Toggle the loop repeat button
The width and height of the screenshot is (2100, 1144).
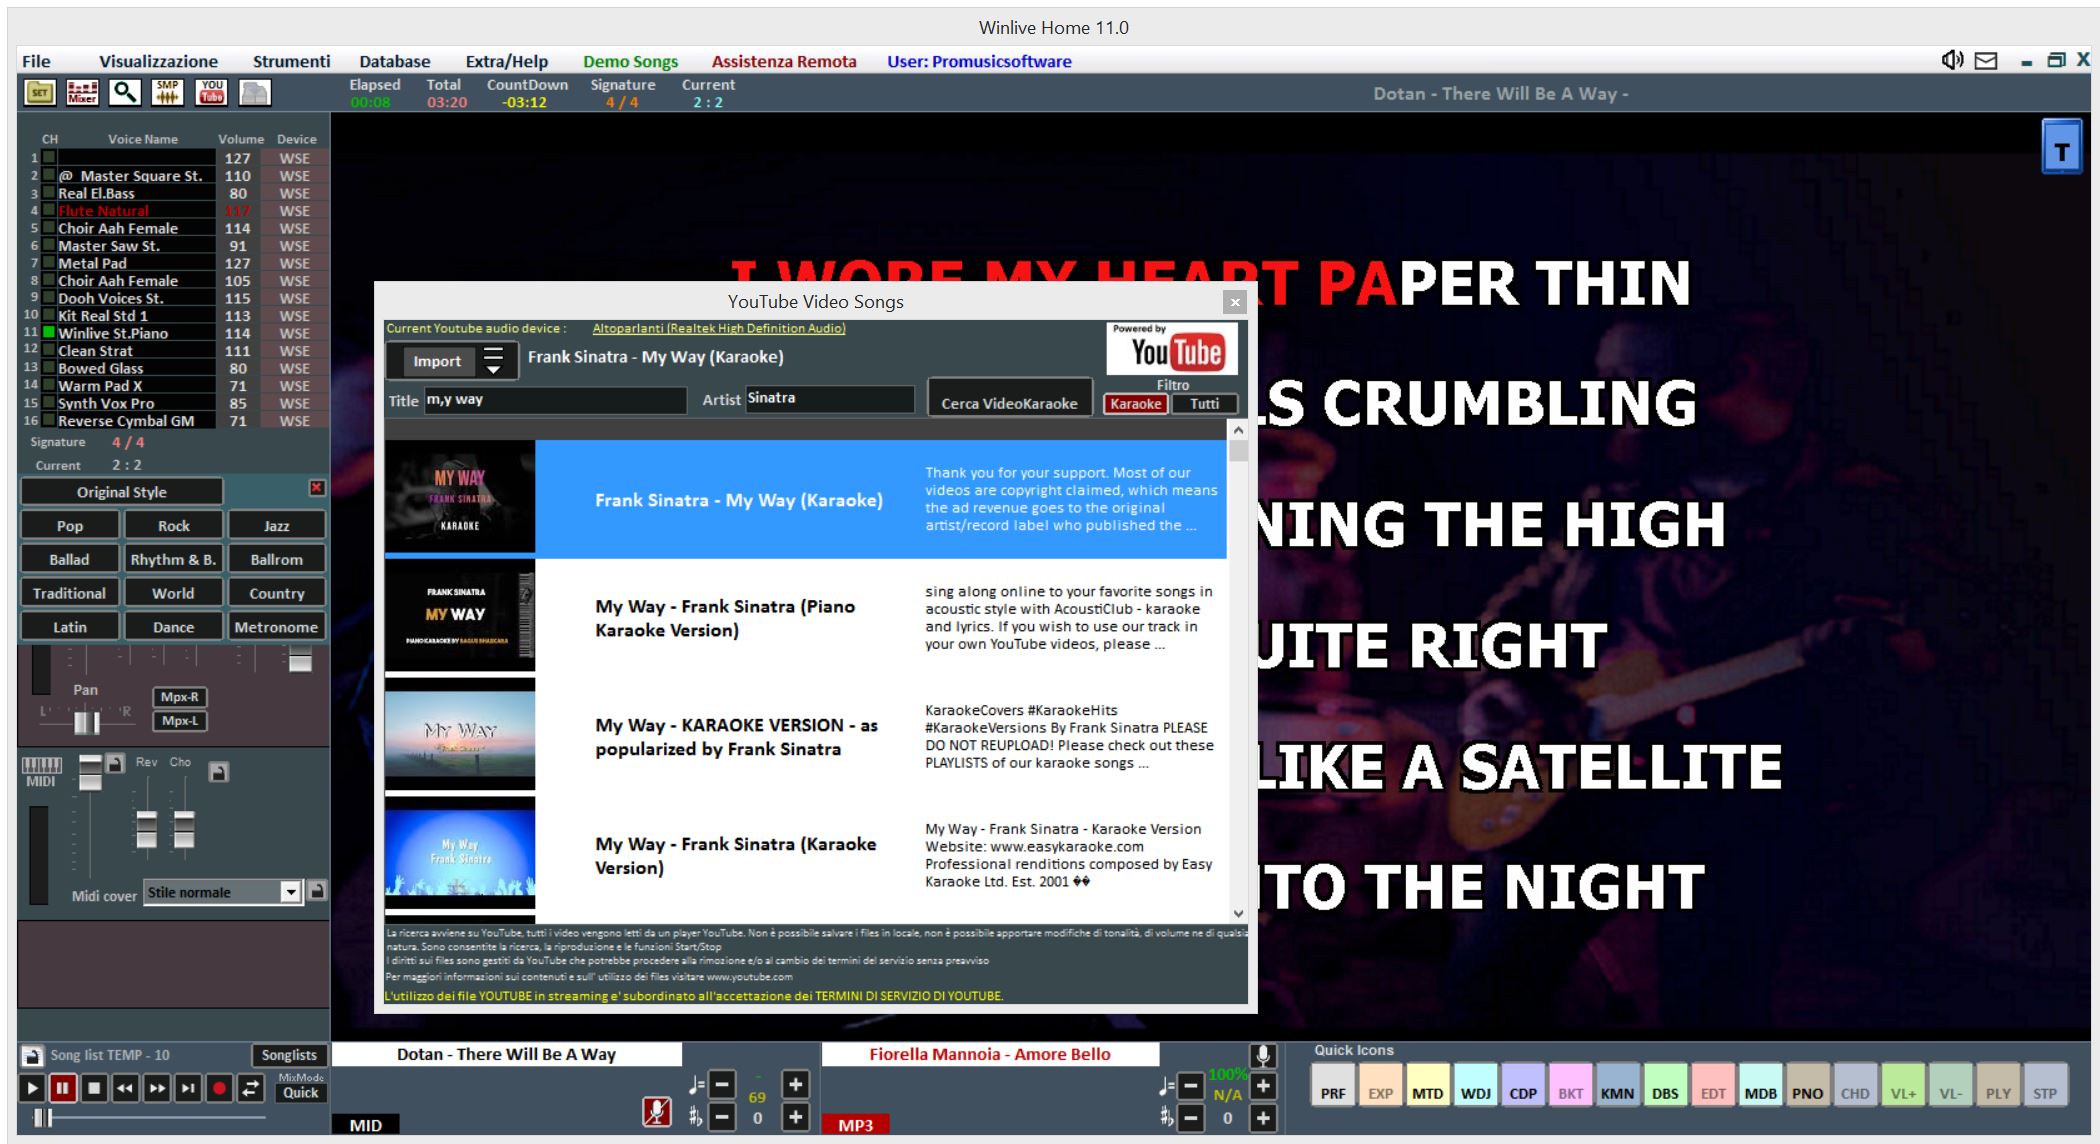pyautogui.click(x=251, y=1088)
